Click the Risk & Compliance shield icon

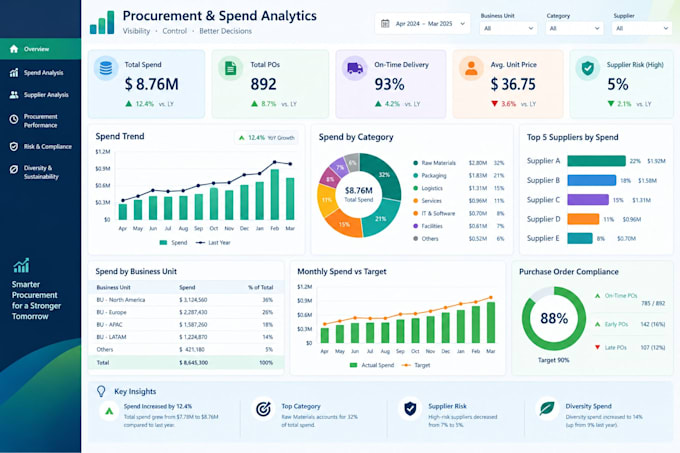click(14, 147)
